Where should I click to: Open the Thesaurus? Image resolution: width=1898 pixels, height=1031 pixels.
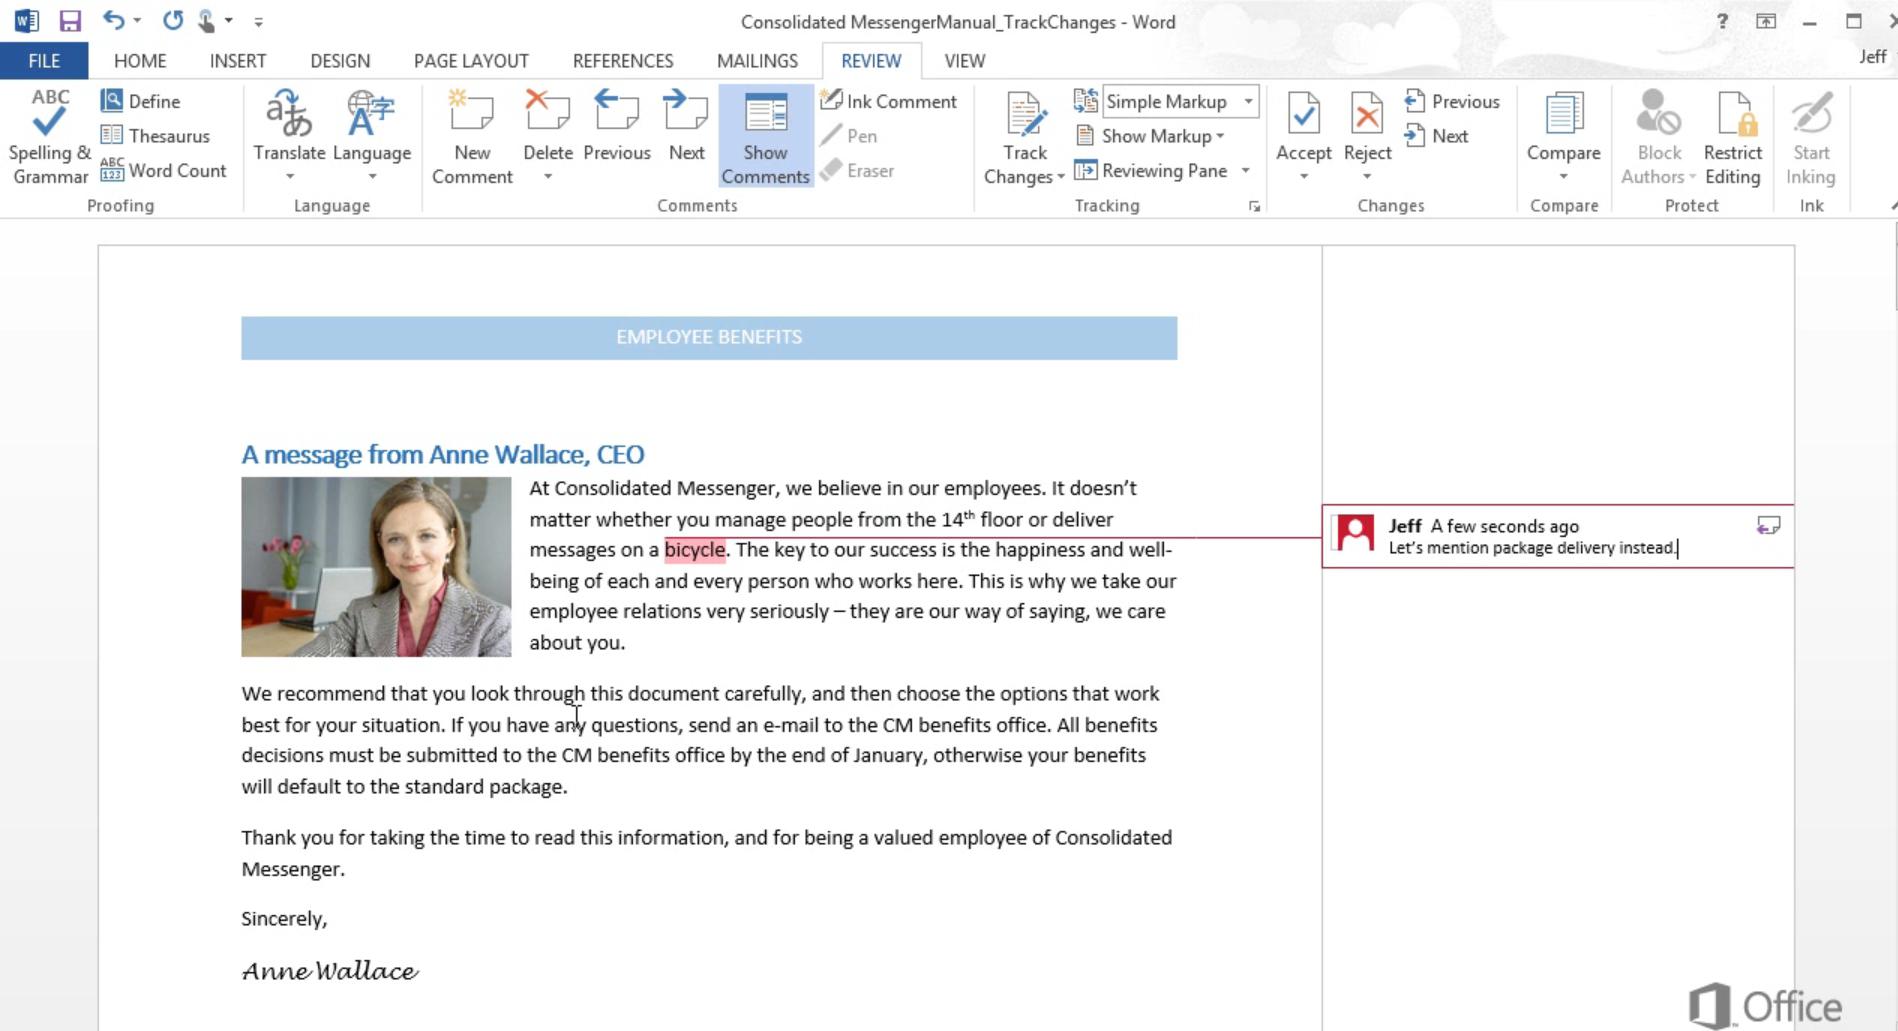pyautogui.click(x=155, y=136)
